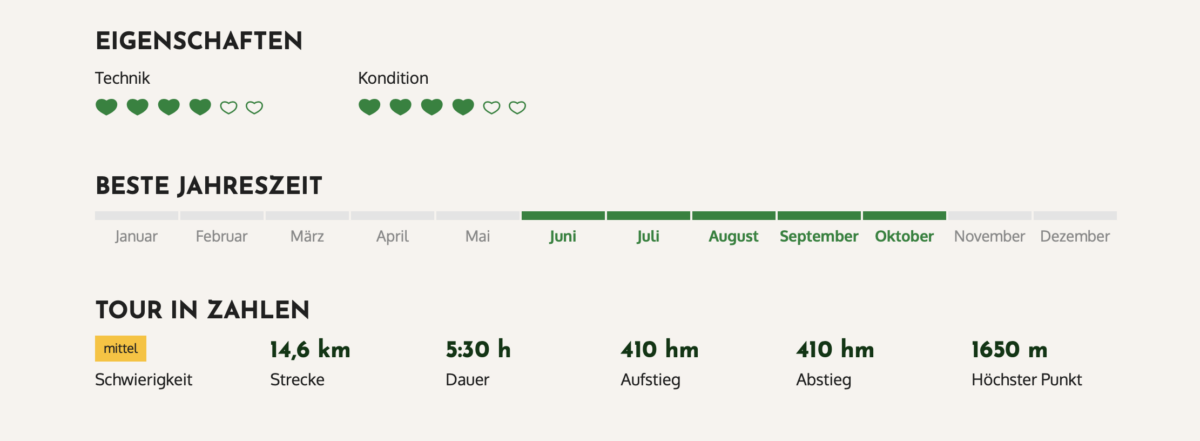Viewport: 1200px width, 441px height.
Task: Click the yellow mittel difficulty badge
Action: click(x=121, y=348)
